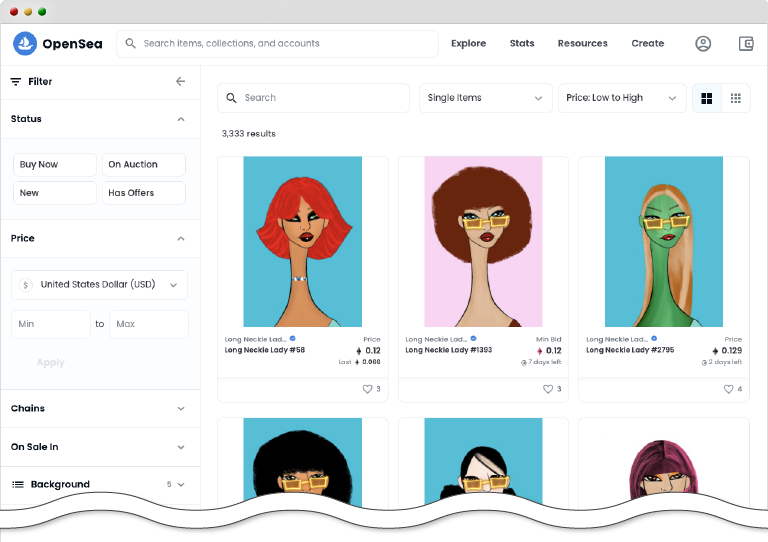This screenshot has height=542, width=768.
Task: Open afro-haired Lady #1393 image
Action: [x=483, y=241]
